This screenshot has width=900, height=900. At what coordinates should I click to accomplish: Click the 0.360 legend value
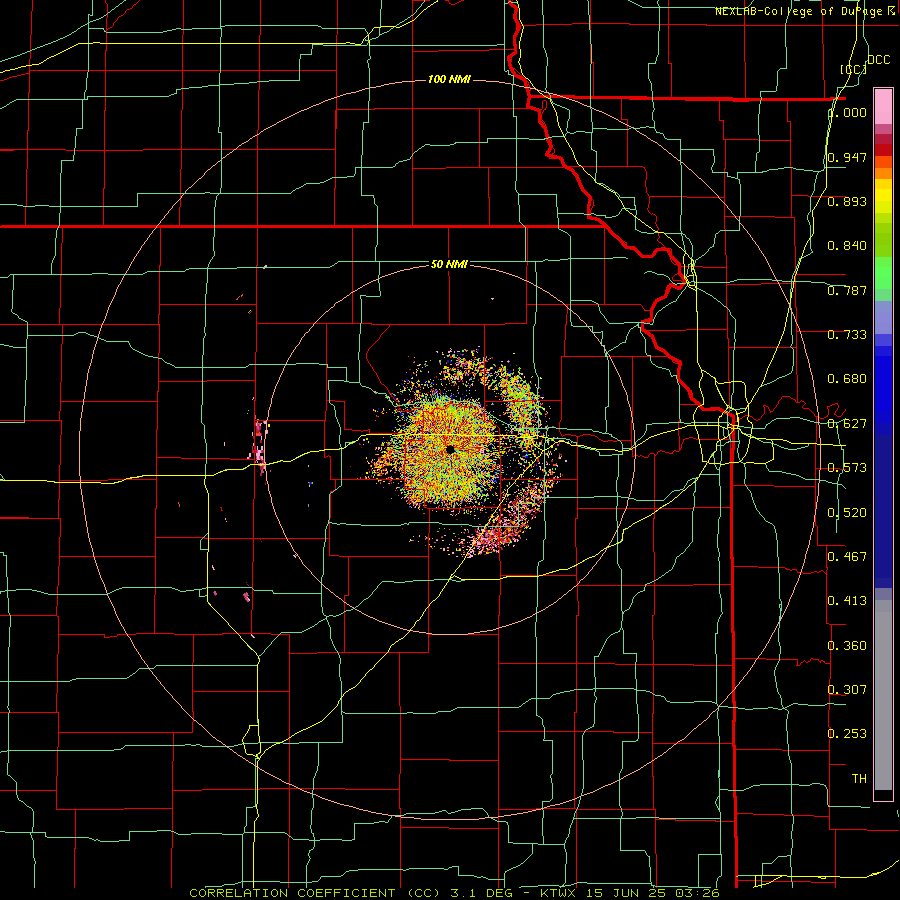tap(847, 646)
